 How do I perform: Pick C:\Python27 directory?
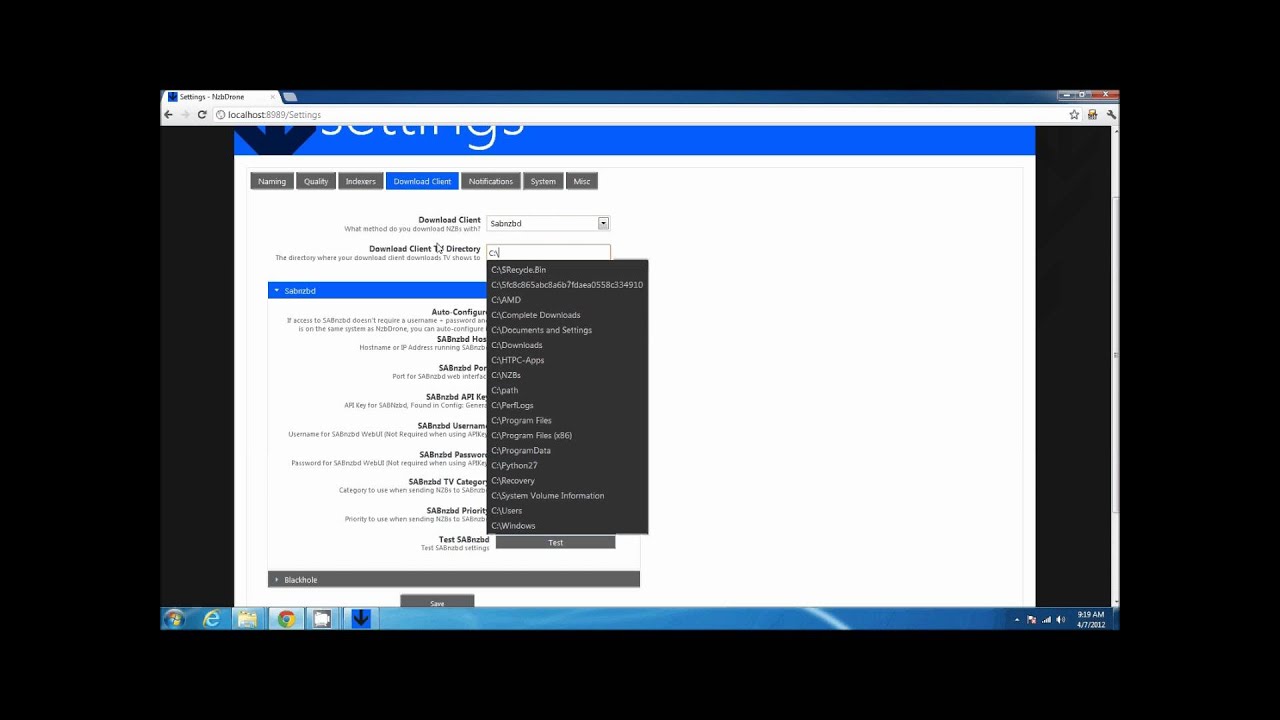[x=567, y=465]
